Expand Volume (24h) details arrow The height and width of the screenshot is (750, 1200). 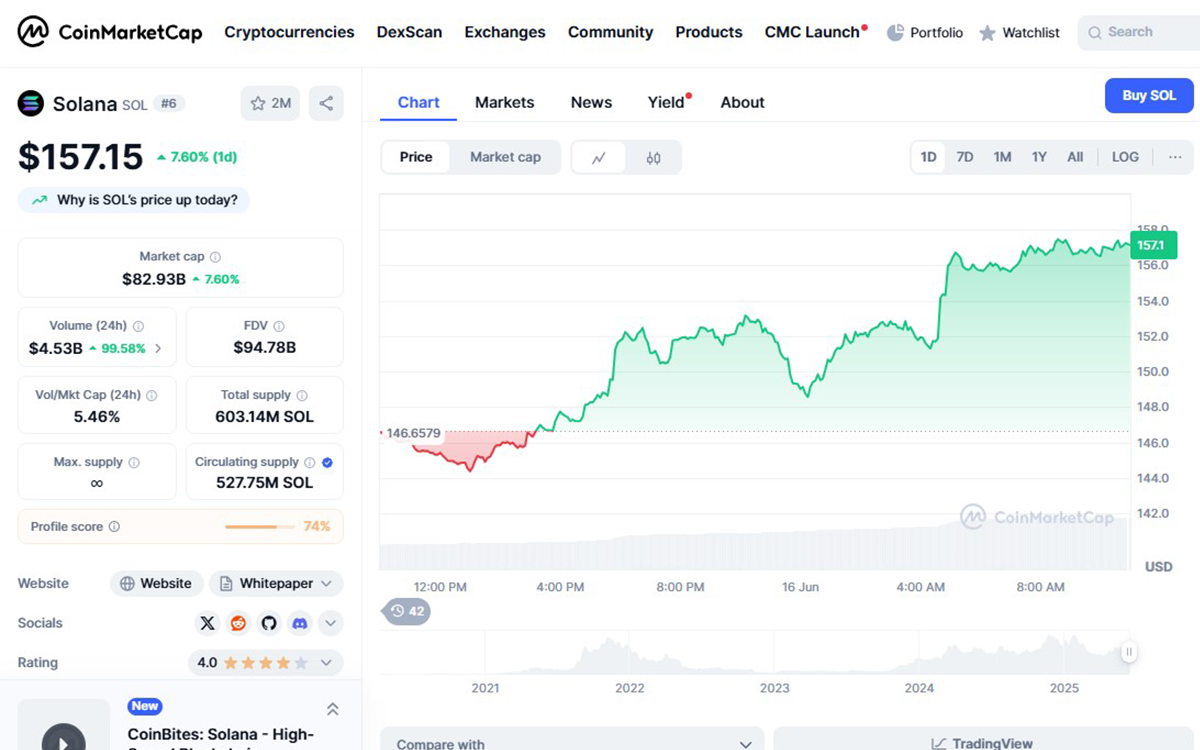click(158, 349)
